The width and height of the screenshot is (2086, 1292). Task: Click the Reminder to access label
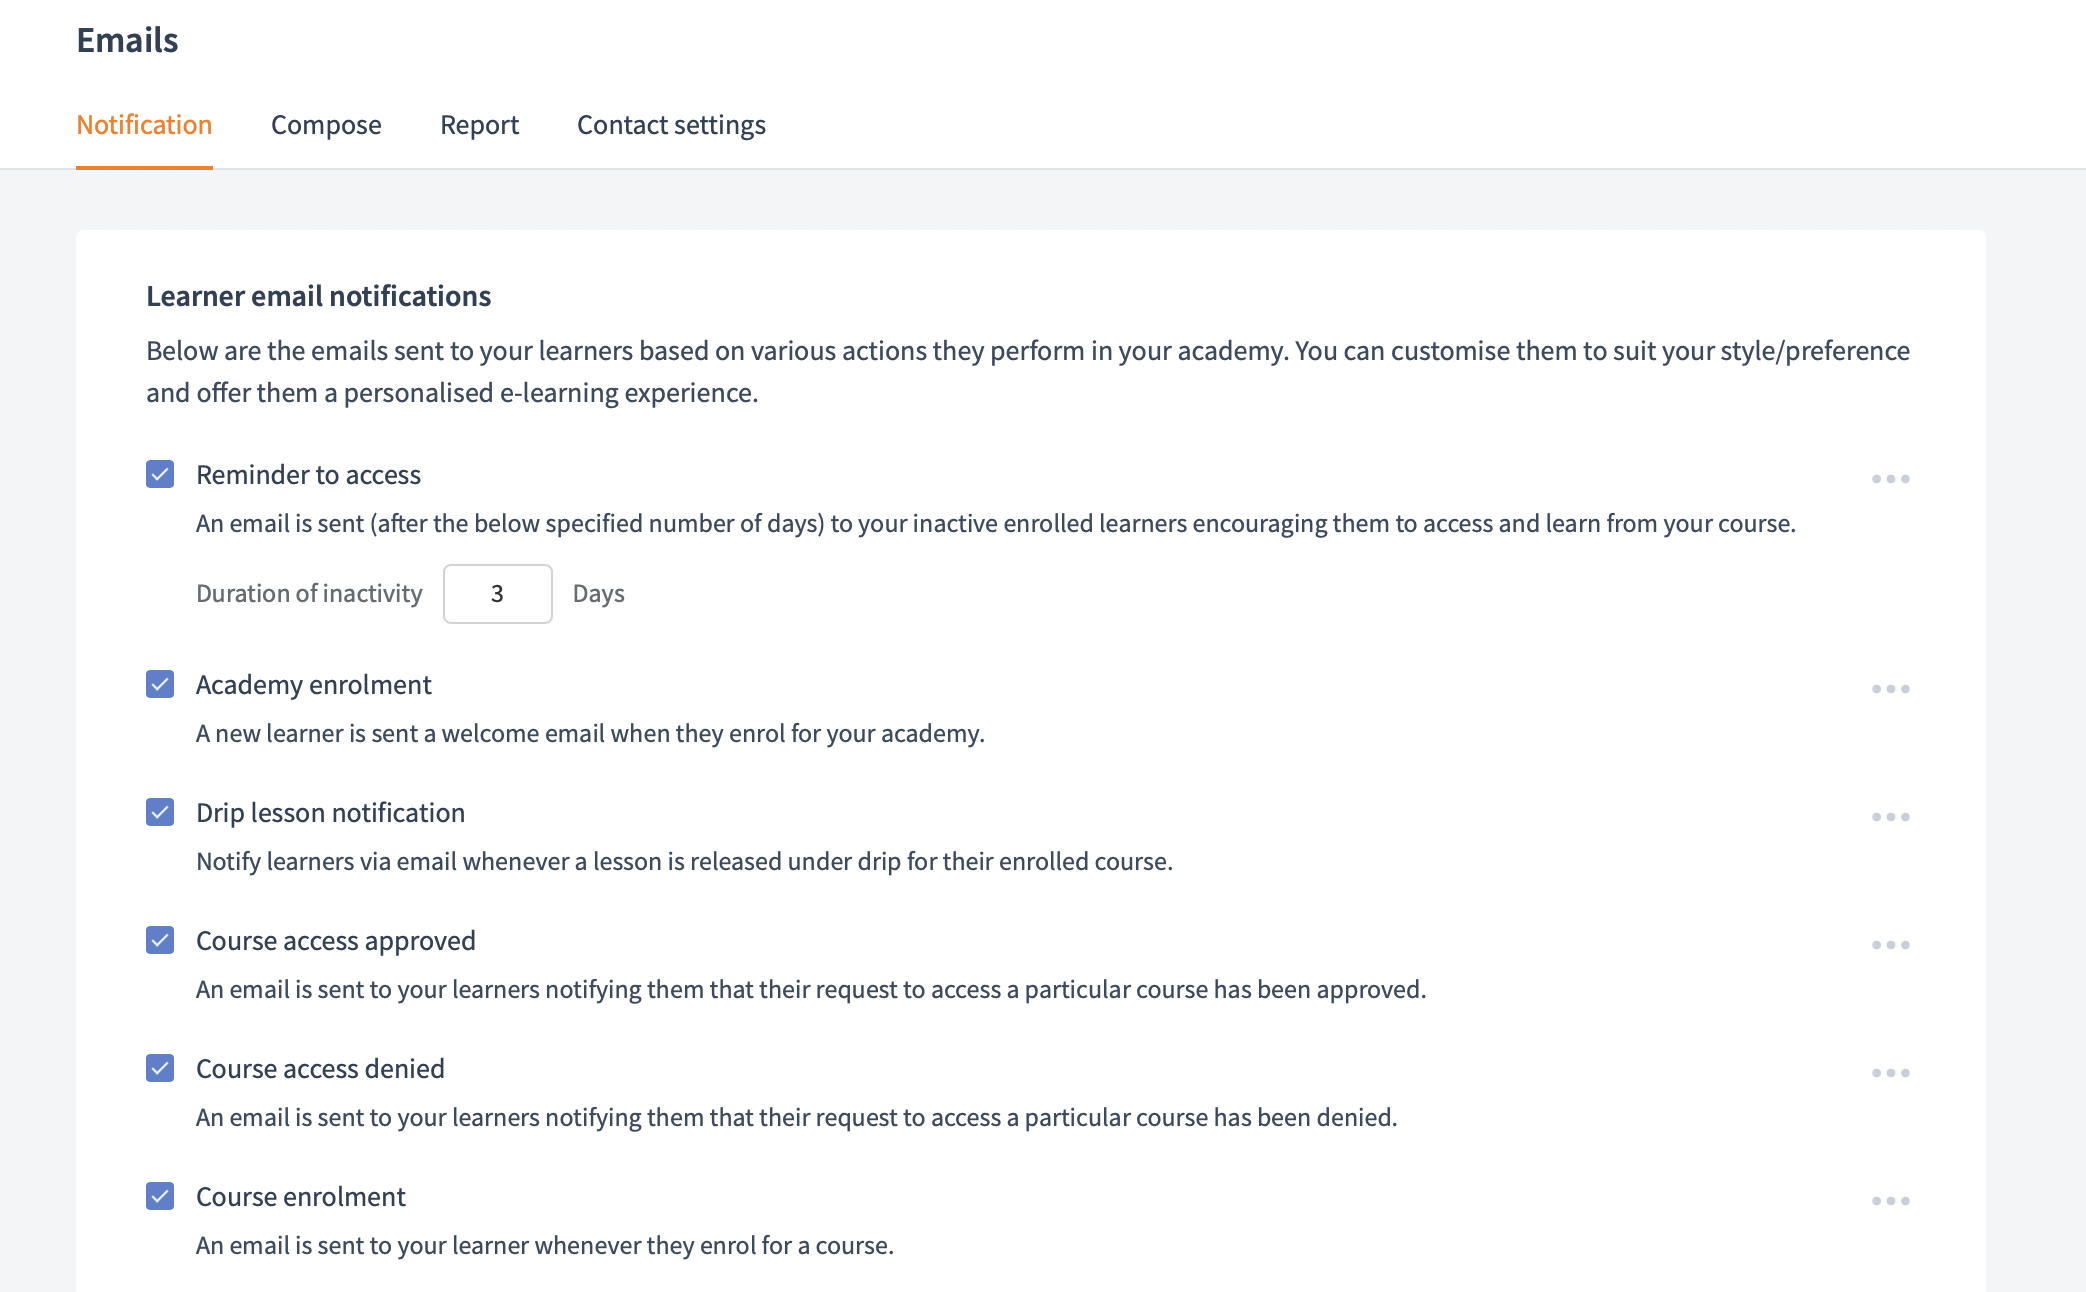[308, 475]
